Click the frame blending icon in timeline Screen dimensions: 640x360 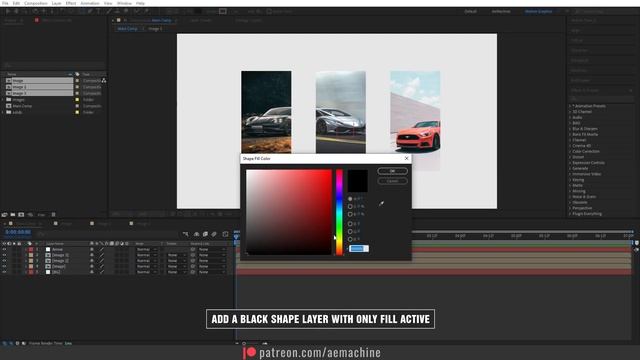205,234
